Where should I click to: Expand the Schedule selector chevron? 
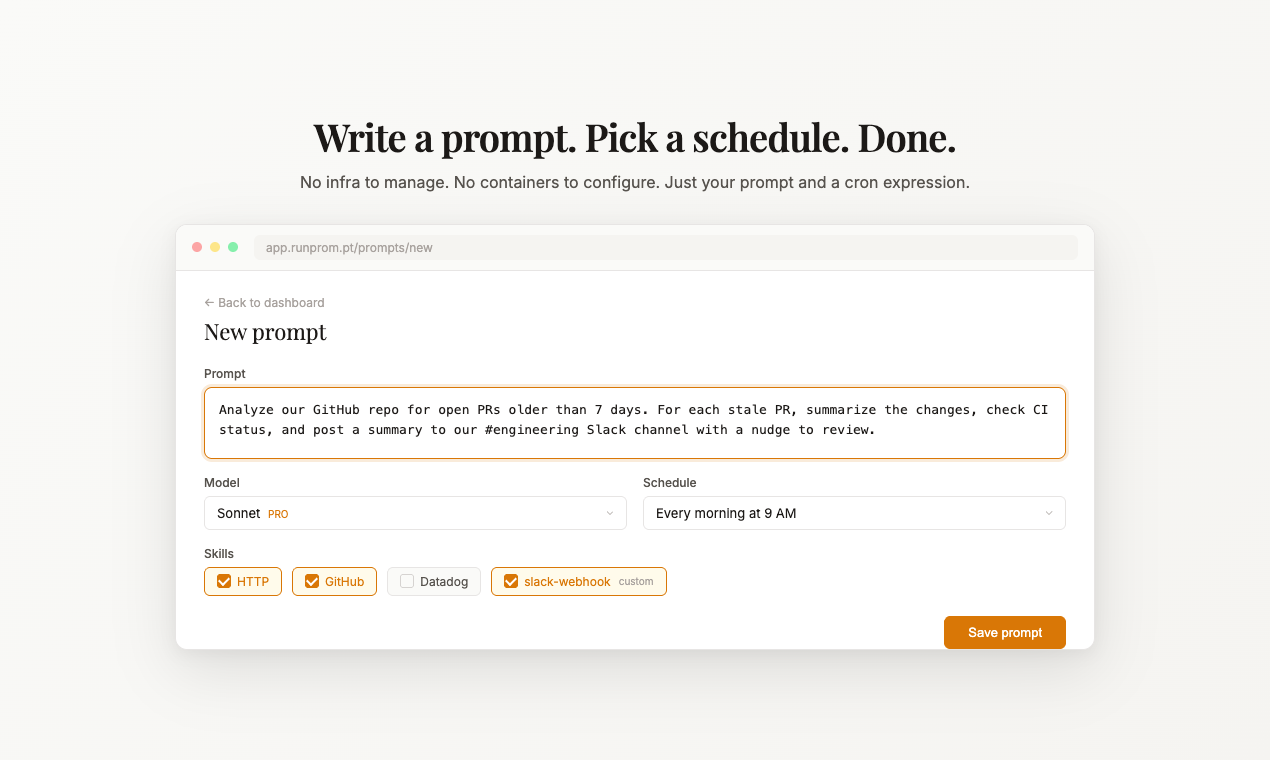tap(1049, 513)
